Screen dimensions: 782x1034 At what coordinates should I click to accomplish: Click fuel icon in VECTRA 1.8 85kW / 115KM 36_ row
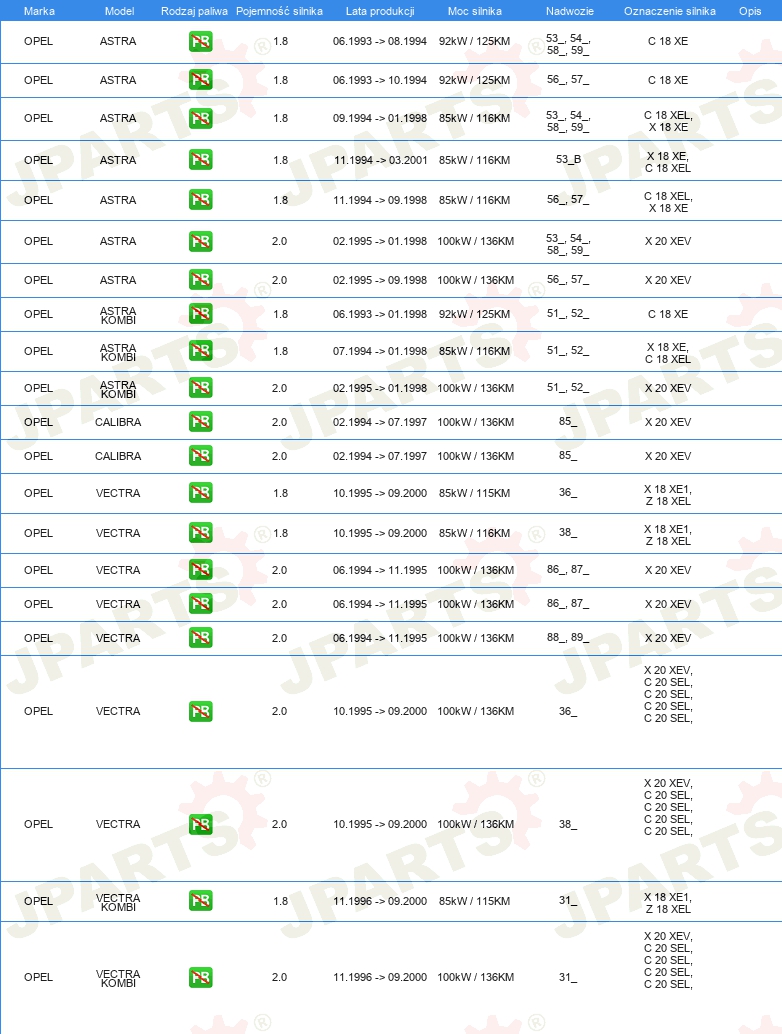click(200, 493)
